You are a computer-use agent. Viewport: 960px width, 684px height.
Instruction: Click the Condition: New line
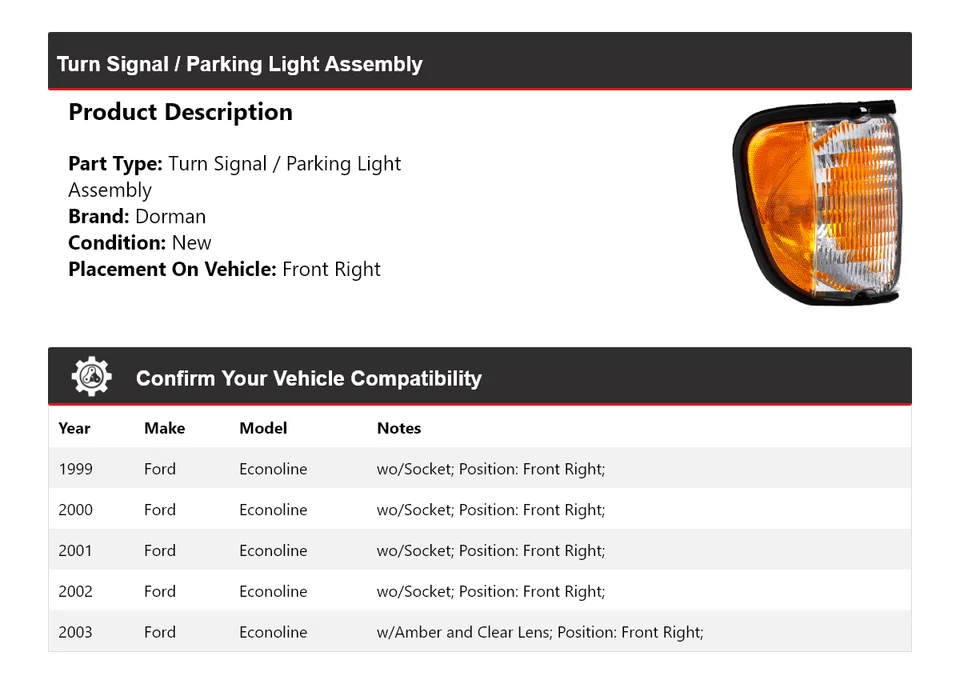coord(140,242)
